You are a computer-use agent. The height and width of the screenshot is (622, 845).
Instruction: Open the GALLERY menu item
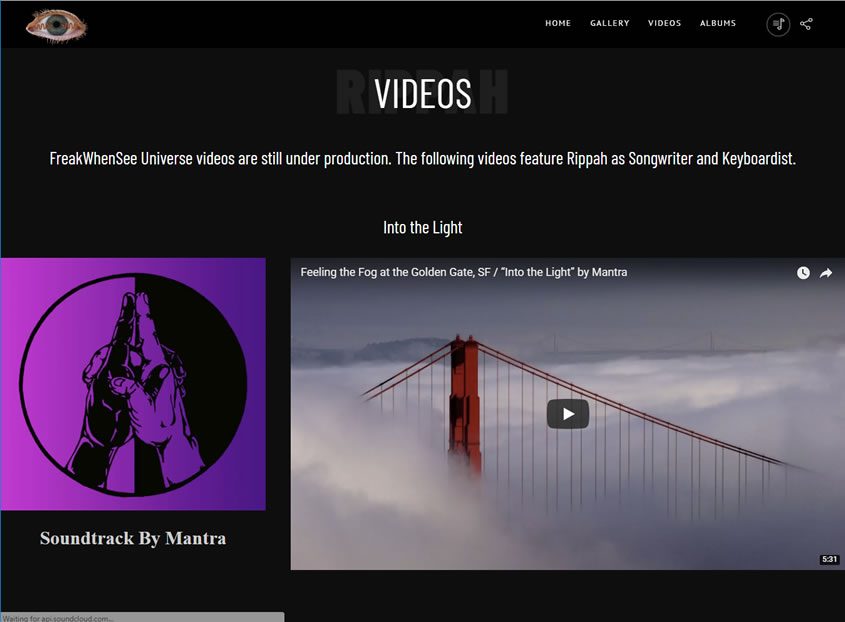tap(609, 24)
